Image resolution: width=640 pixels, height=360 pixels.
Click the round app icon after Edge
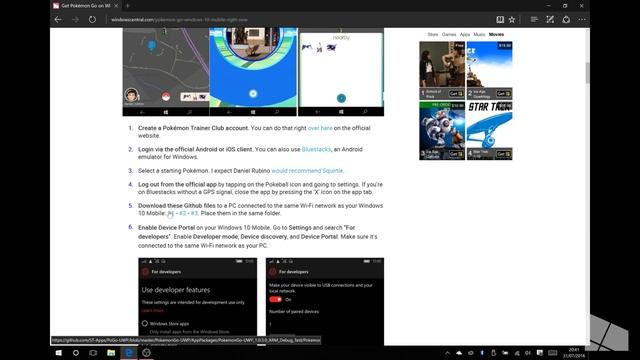[147, 353]
